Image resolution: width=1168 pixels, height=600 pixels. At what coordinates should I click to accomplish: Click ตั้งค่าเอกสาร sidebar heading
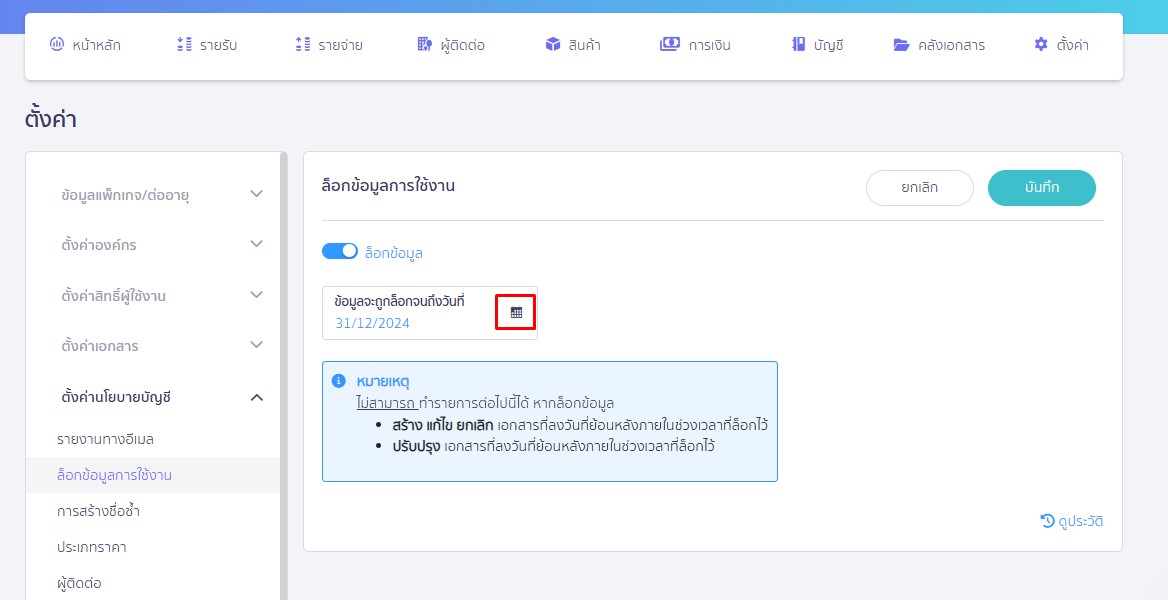100,347
